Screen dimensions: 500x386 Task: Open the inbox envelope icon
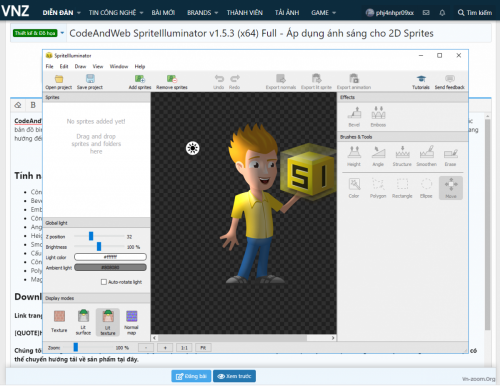pos(426,13)
